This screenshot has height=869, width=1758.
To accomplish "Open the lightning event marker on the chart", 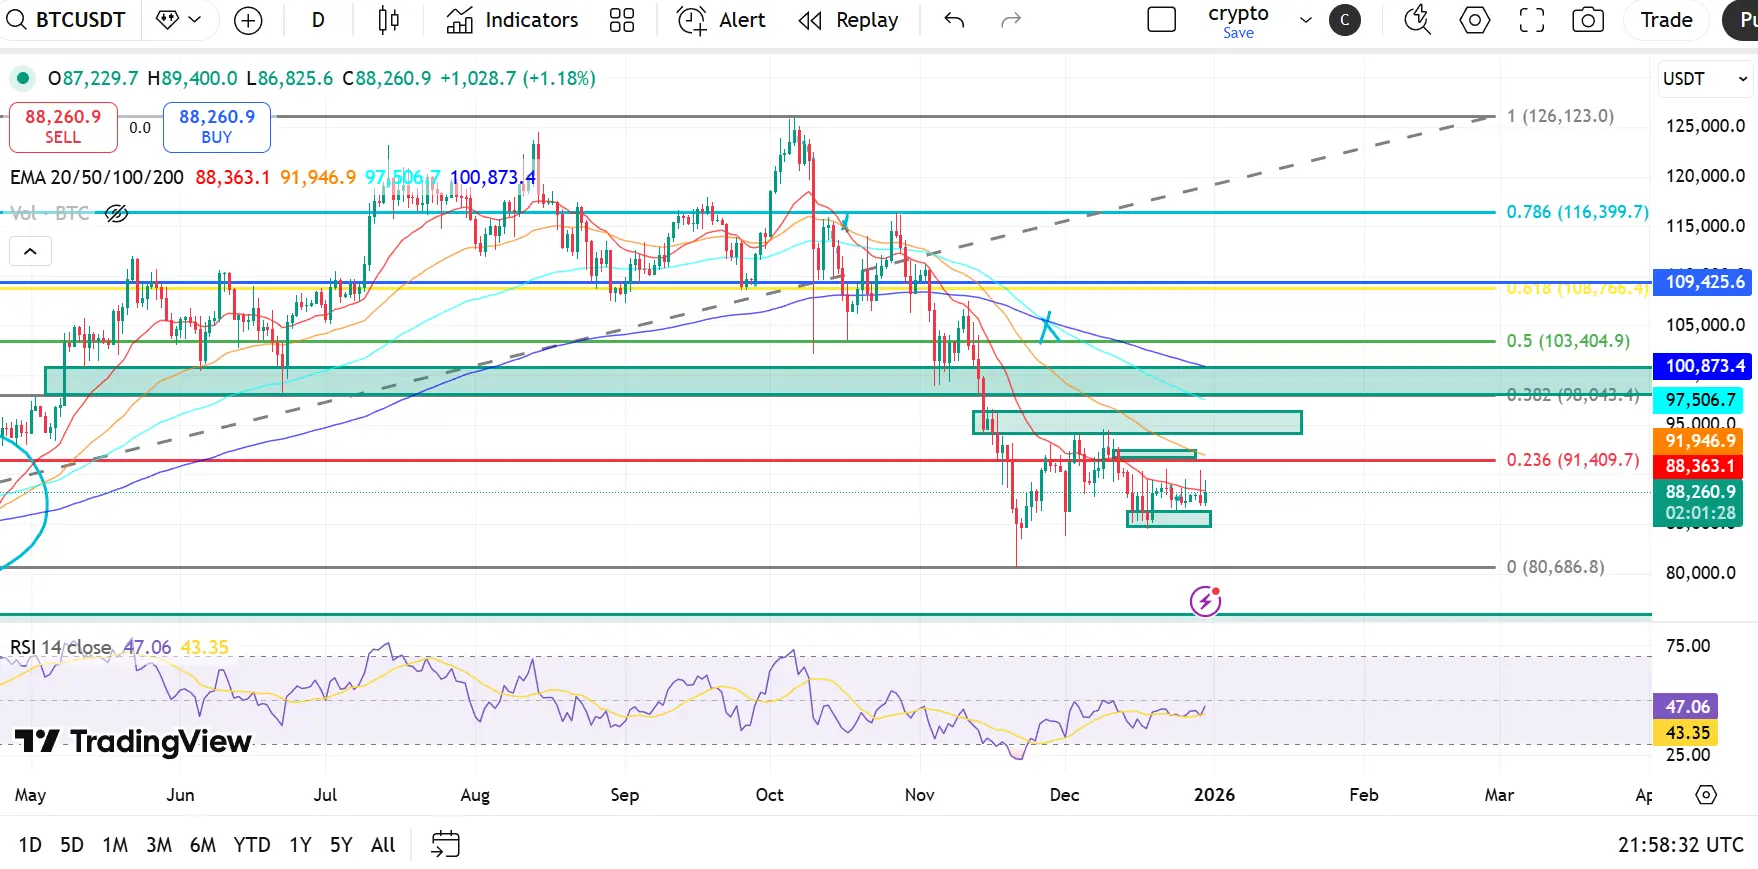I will (x=1205, y=601).
